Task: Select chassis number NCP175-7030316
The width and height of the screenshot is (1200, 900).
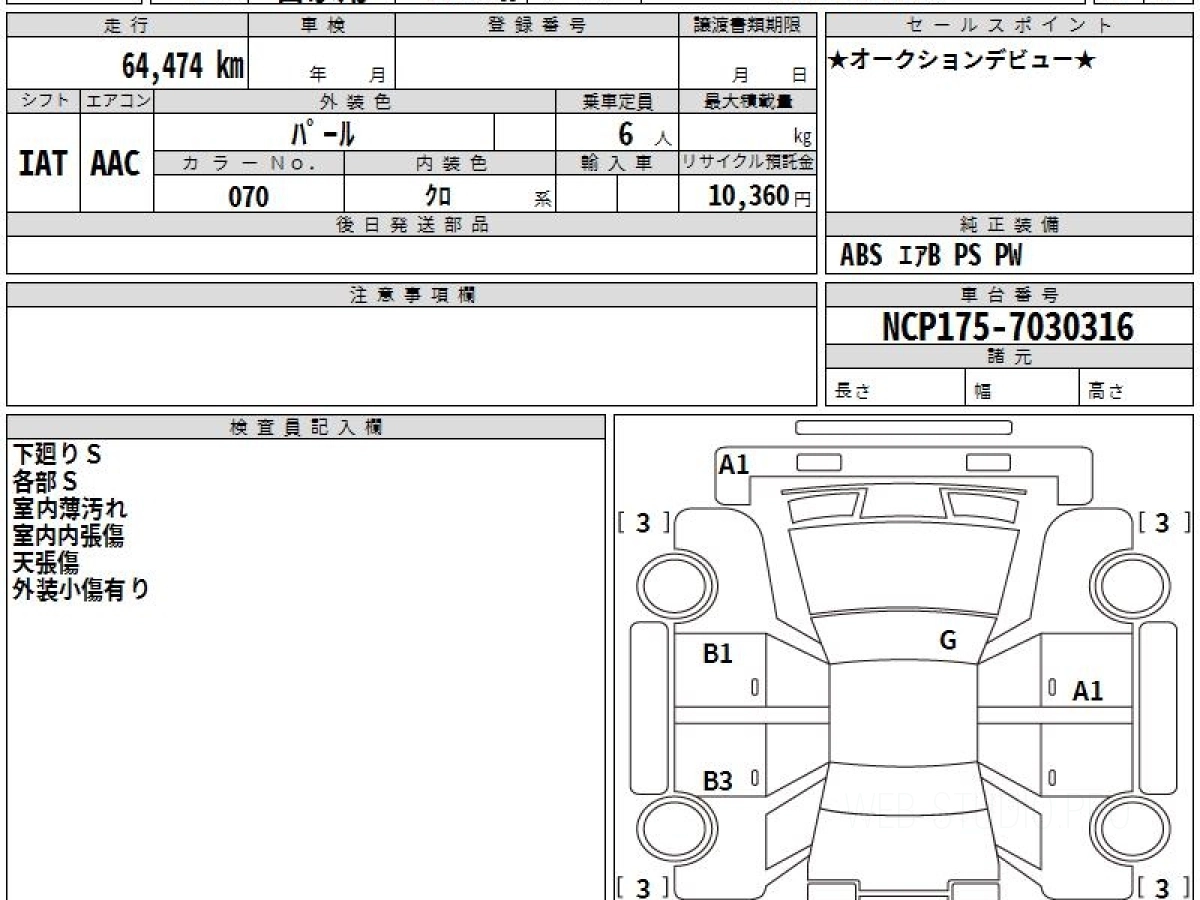Action: pyautogui.click(x=1008, y=326)
